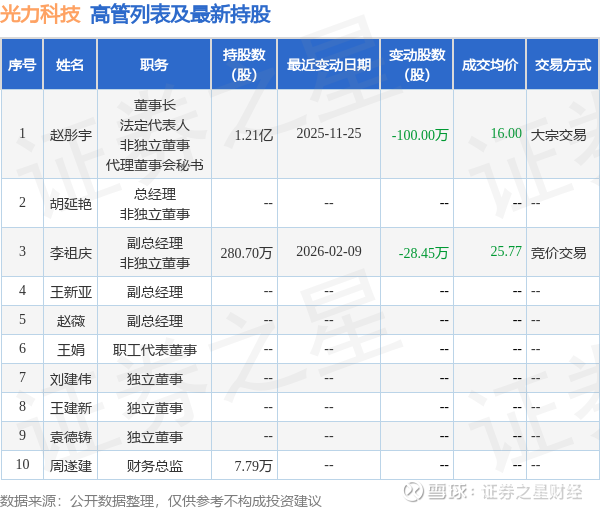Select the 成交均价 column header

tap(489, 65)
